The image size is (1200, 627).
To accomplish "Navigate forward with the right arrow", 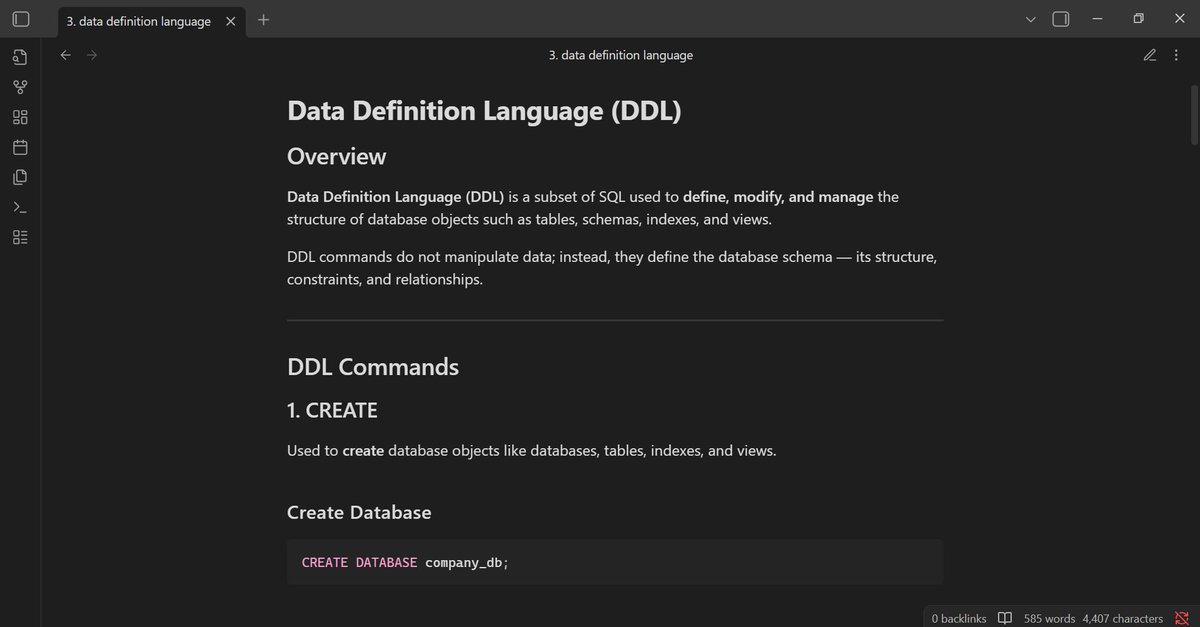I will tap(92, 55).
